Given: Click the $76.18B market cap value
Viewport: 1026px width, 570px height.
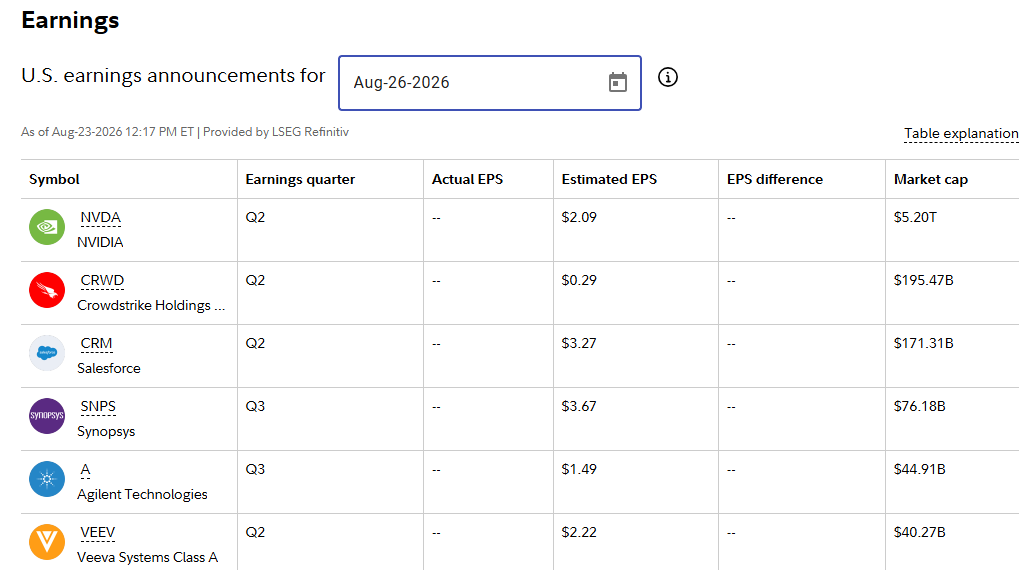Looking at the screenshot, I should [x=919, y=406].
